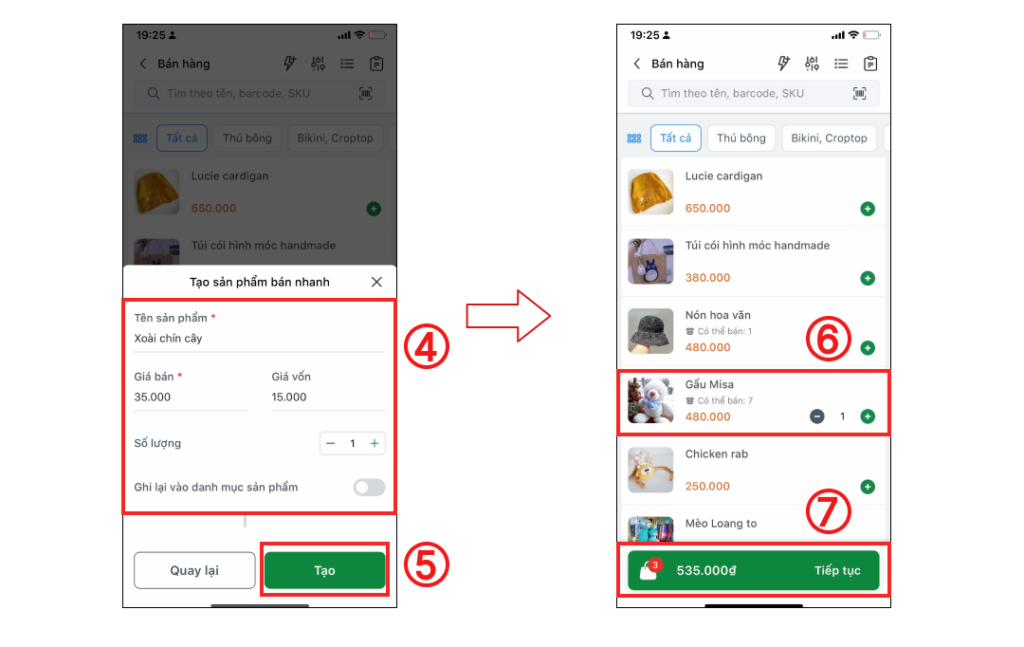The width and height of the screenshot is (1024, 647).
Task: Tap the barcode scanner icon in right search bar
Action: pos(859,93)
